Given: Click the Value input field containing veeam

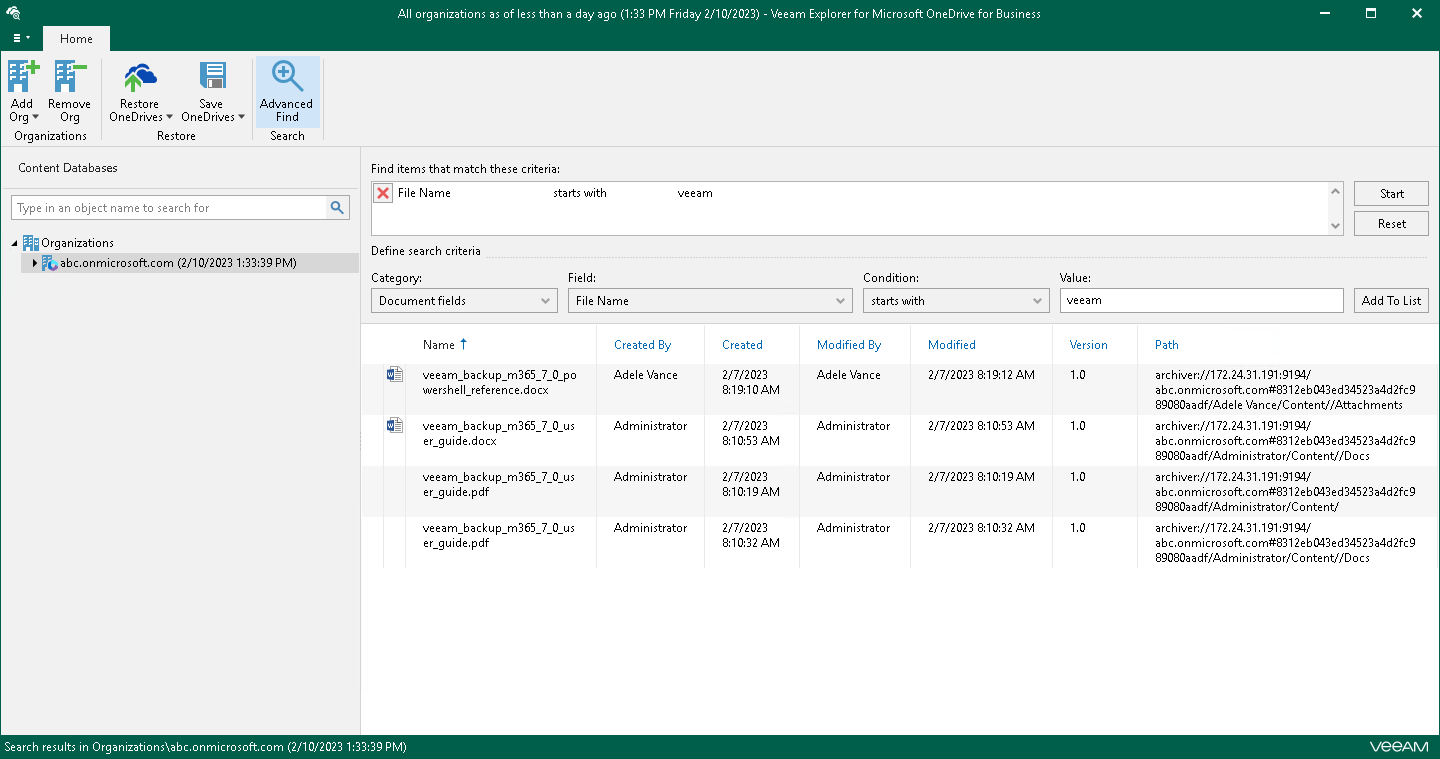Looking at the screenshot, I should pyautogui.click(x=1200, y=301).
